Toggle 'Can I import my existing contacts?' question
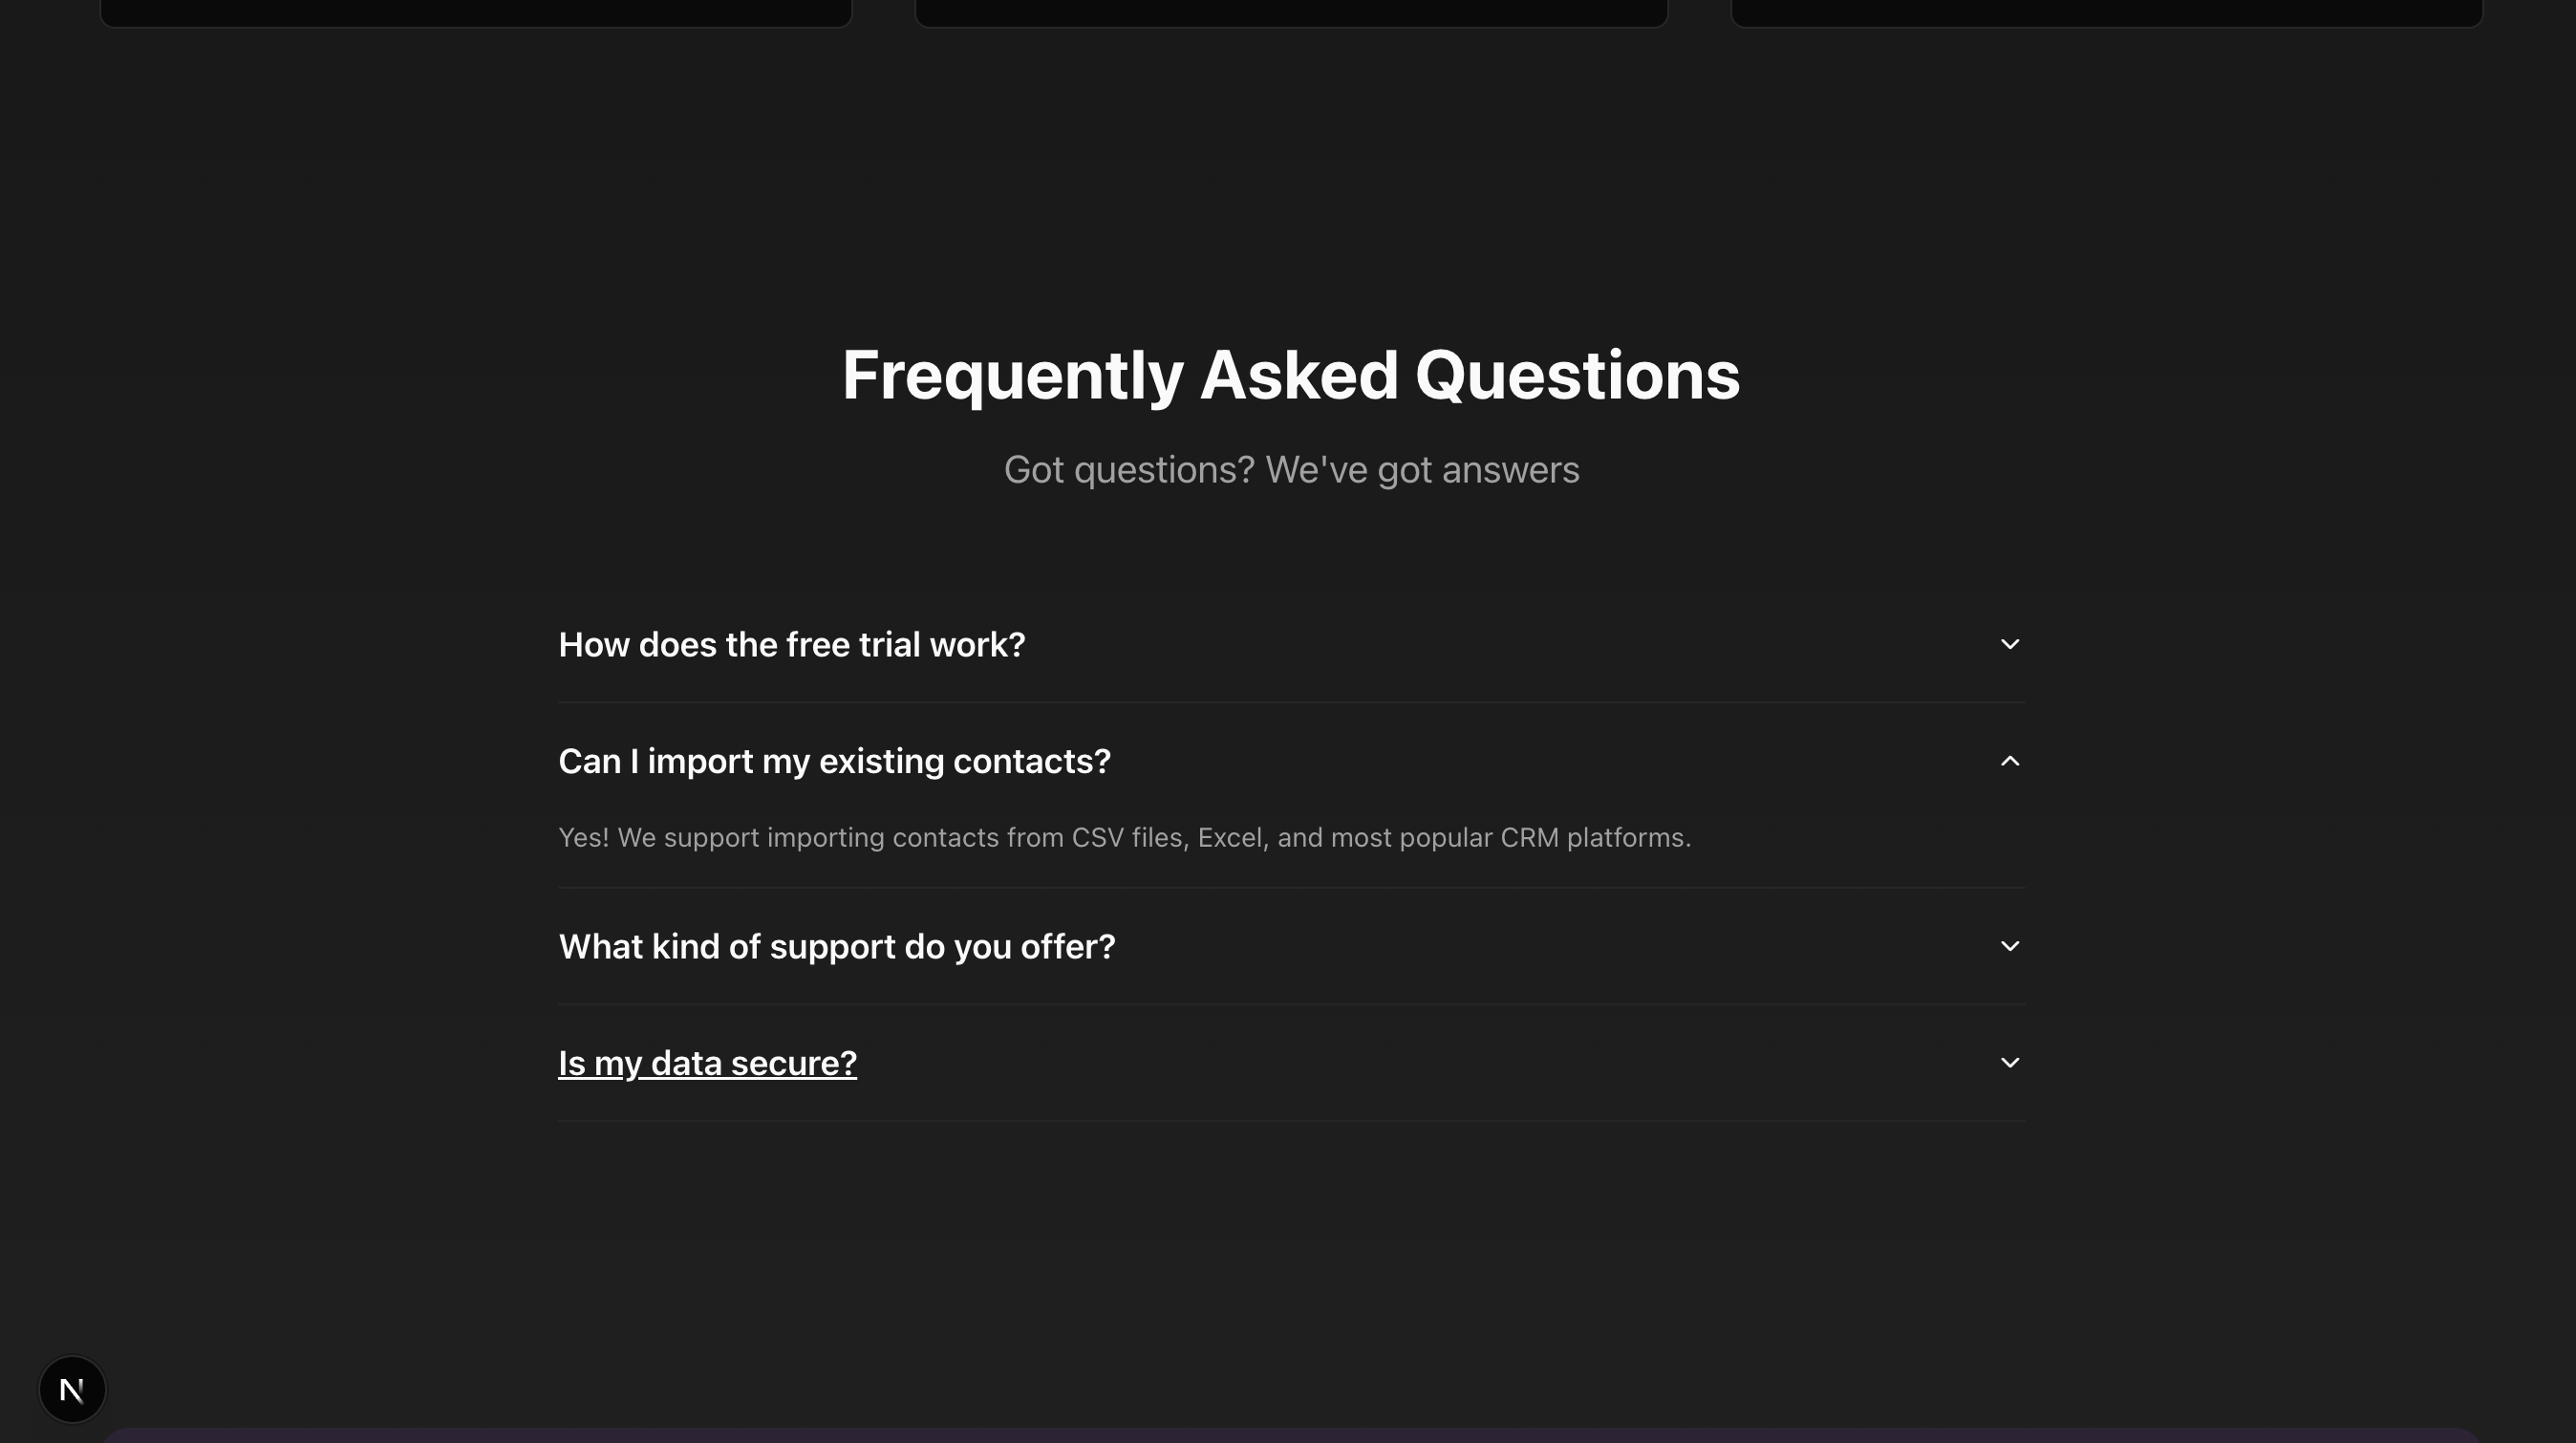This screenshot has height=1443, width=2576. 834,761
